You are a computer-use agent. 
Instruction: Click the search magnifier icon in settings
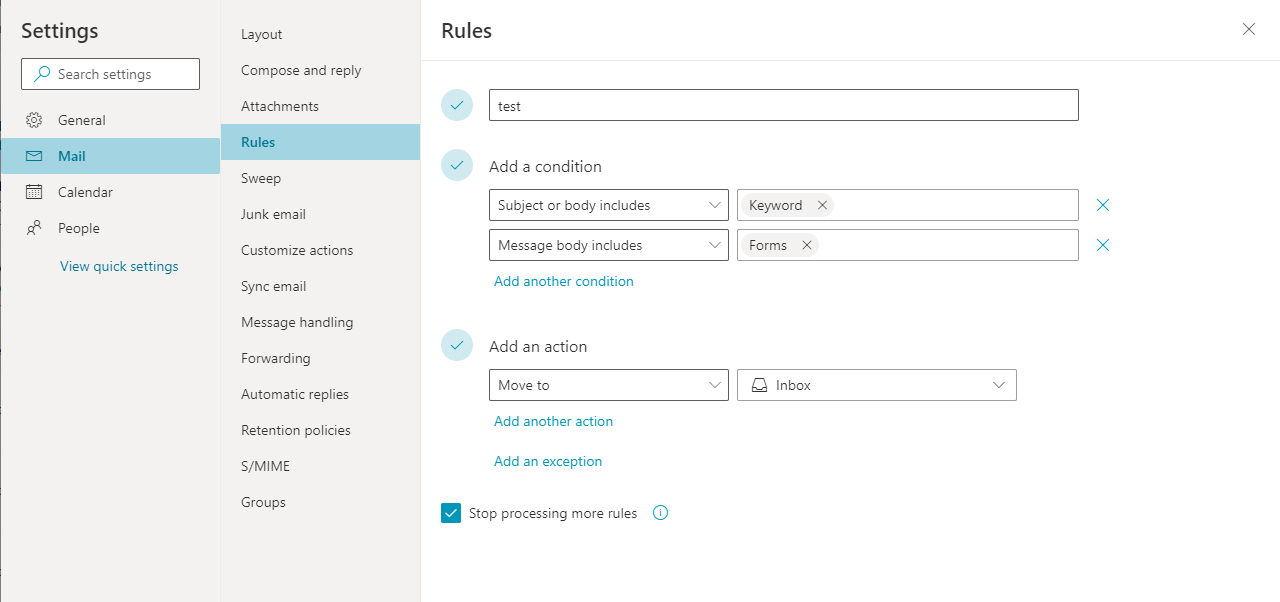click(x=42, y=74)
